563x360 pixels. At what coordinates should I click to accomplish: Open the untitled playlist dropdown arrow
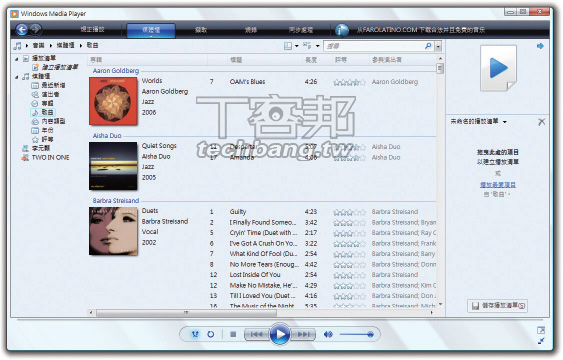pos(505,122)
